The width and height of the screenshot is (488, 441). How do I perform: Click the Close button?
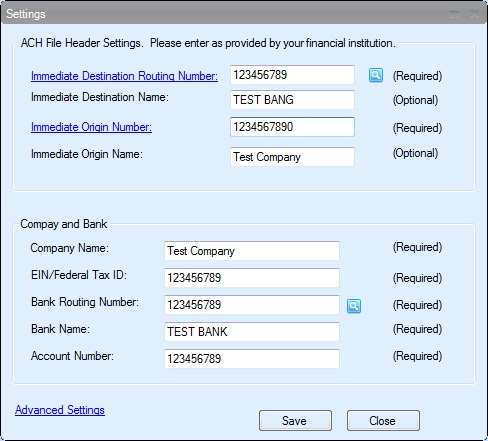coord(383,421)
